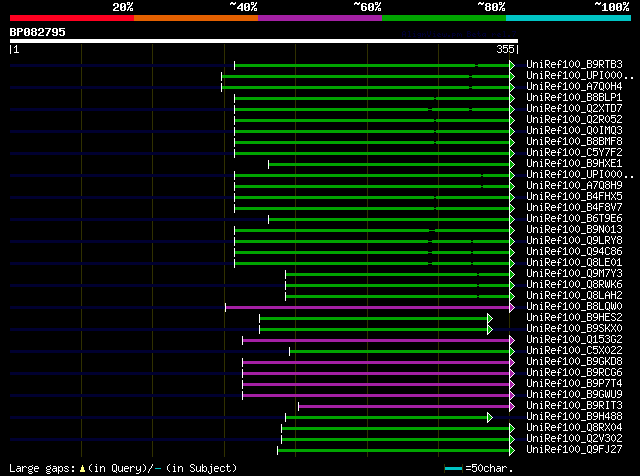Select the UniRef100_B9N013 label
640x476 pixels.
(574, 230)
